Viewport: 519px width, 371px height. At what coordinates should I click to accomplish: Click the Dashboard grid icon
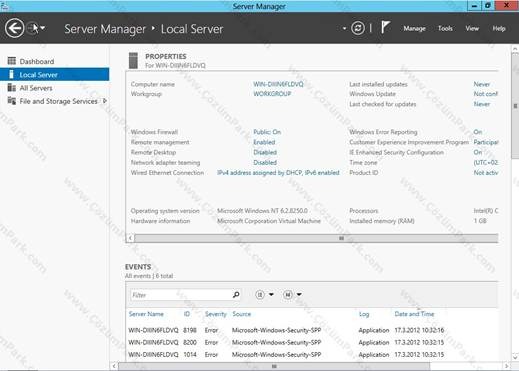click(x=12, y=61)
